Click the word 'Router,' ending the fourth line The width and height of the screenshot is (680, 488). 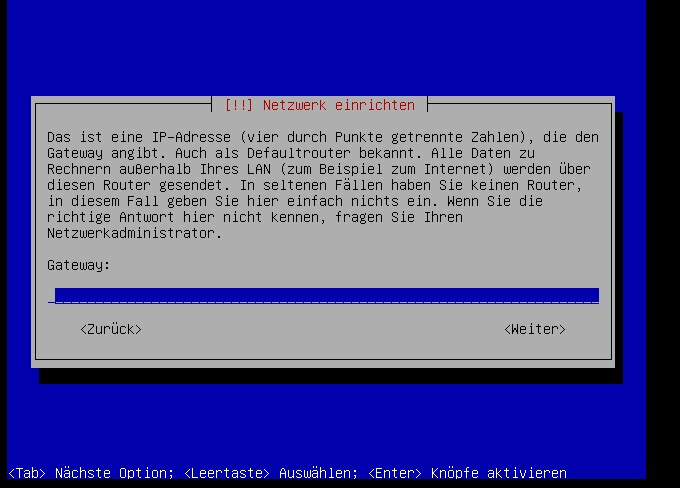pyautogui.click(x=554, y=185)
